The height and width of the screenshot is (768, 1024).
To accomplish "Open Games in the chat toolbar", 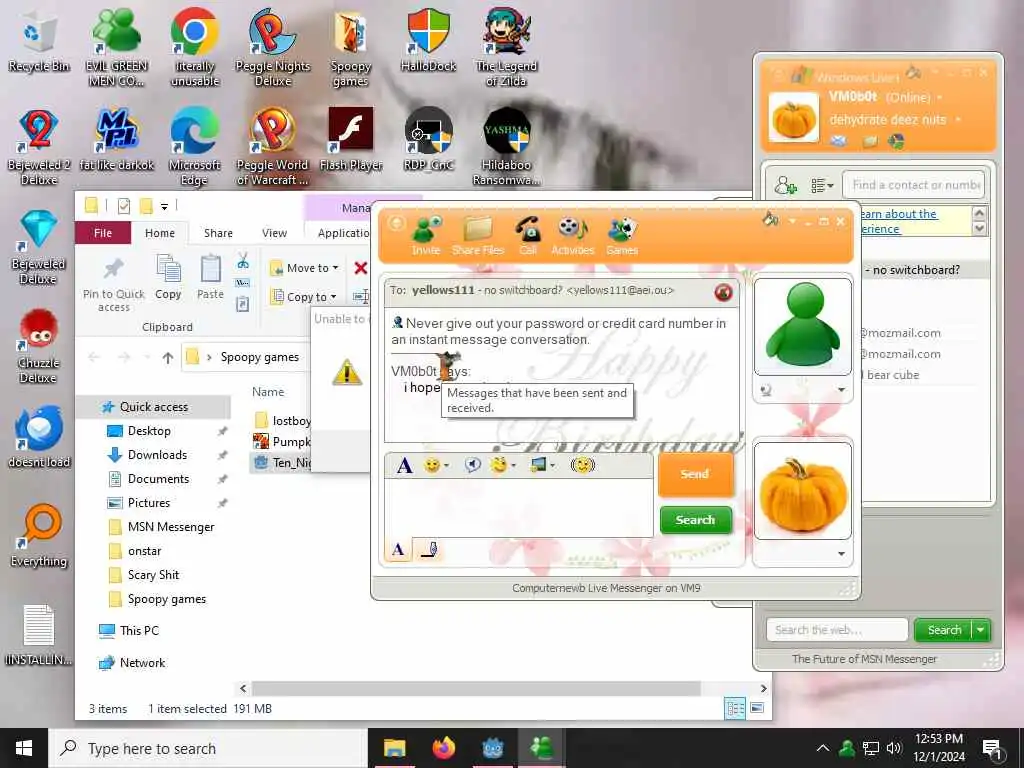I will 622,235.
